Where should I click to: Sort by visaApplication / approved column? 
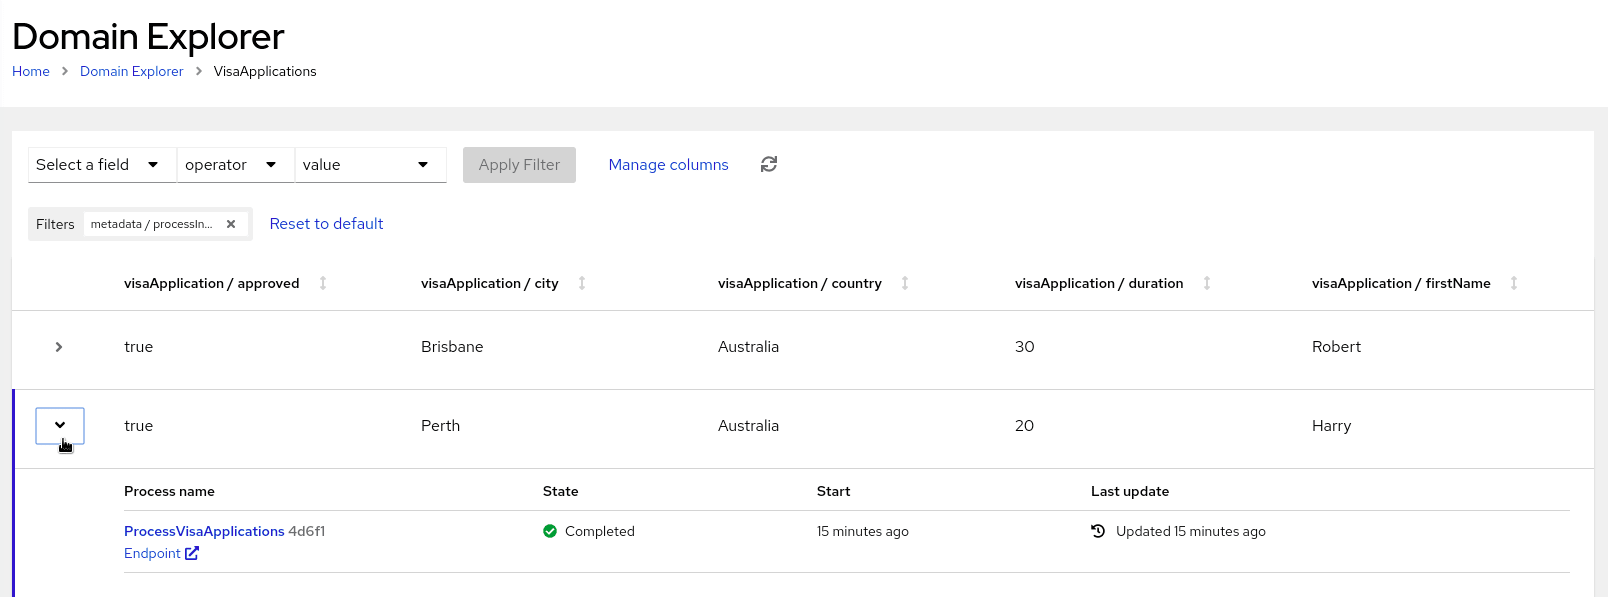323,283
